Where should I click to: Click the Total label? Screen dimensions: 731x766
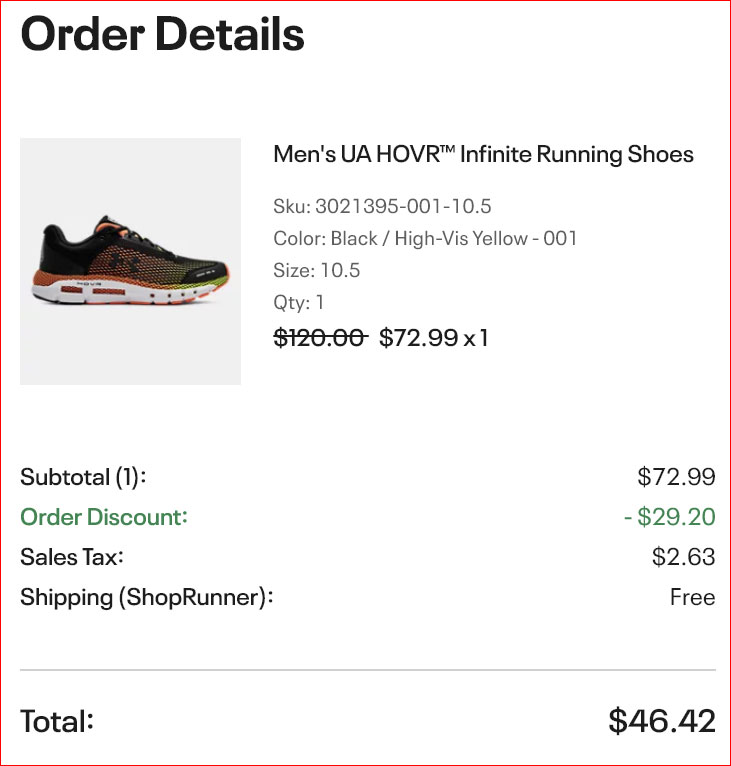point(57,721)
